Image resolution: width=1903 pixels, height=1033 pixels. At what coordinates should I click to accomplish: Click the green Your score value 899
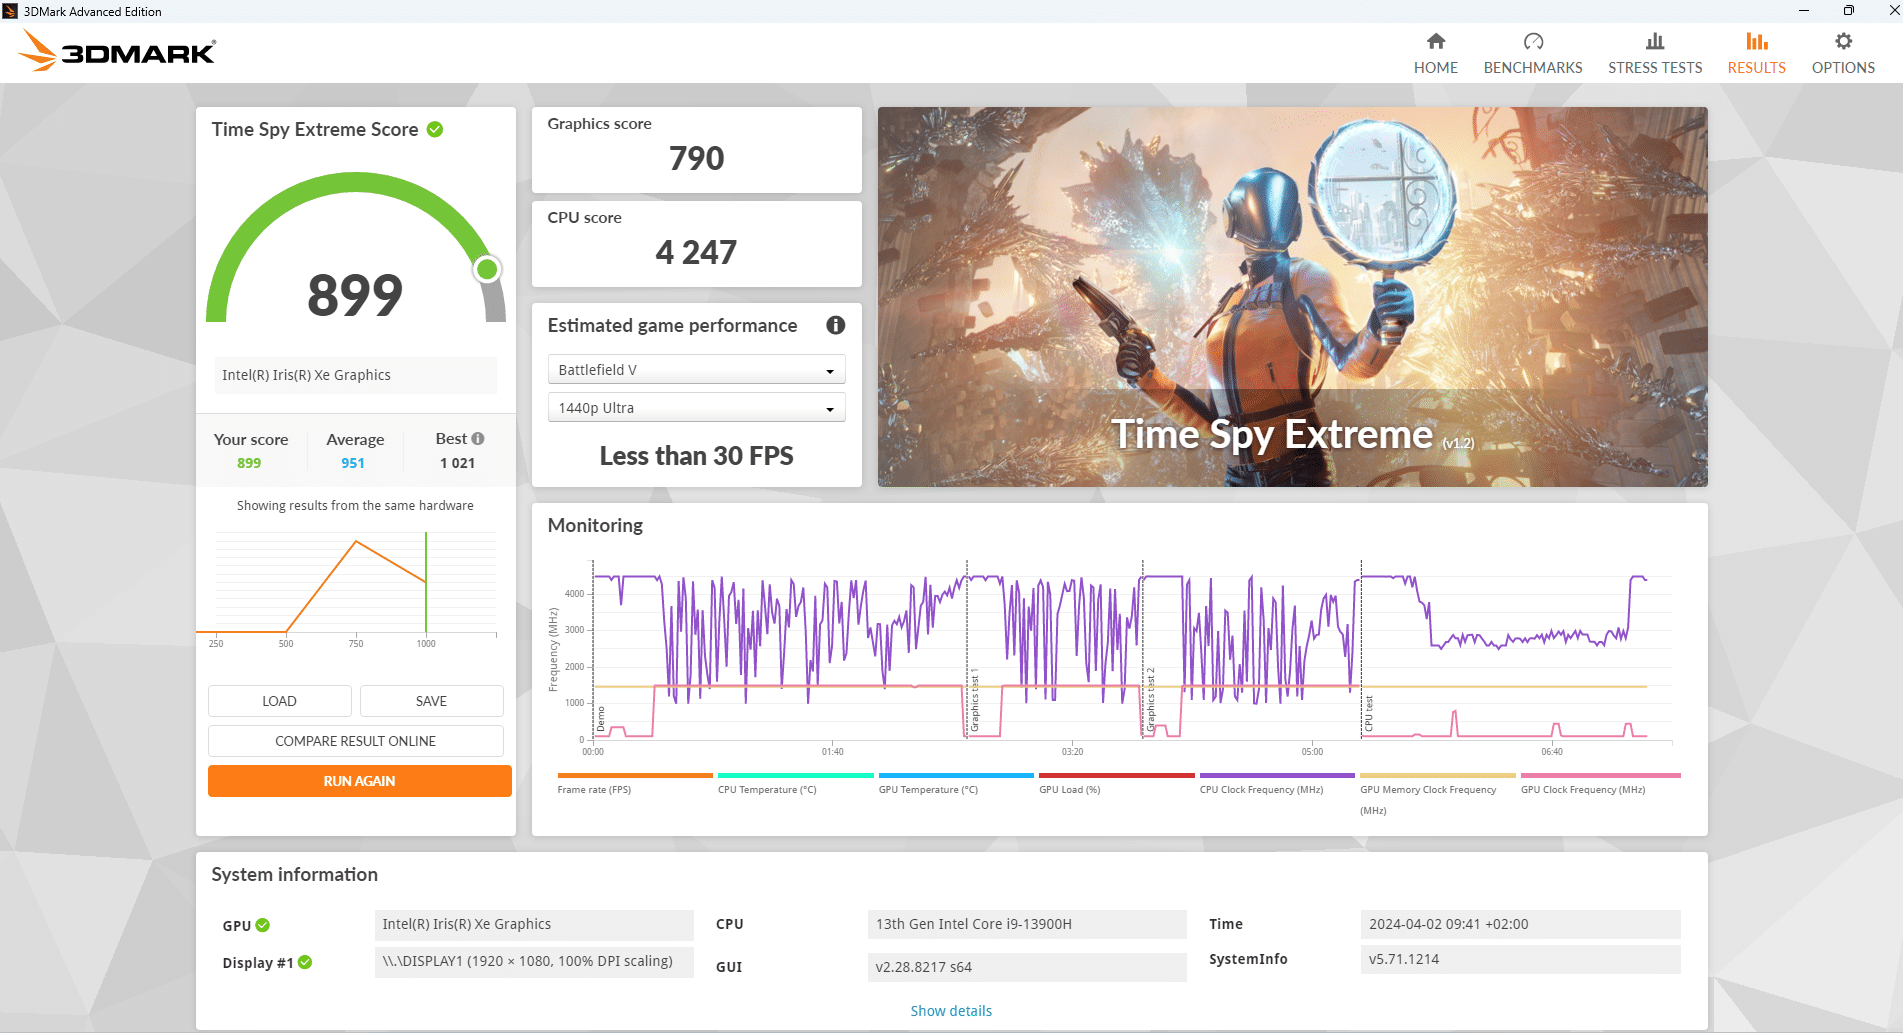coord(249,463)
